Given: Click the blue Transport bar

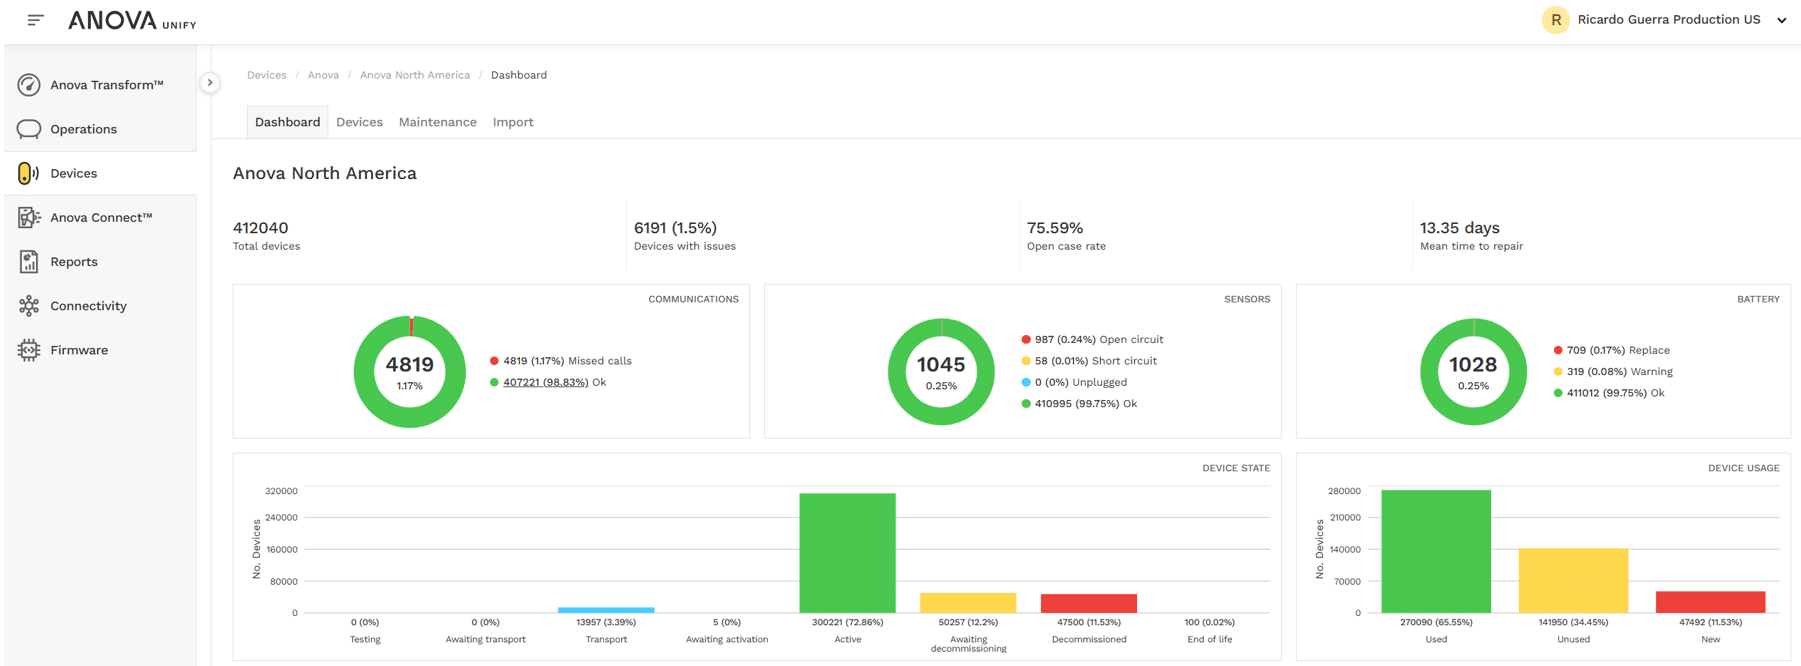Looking at the screenshot, I should point(606,610).
